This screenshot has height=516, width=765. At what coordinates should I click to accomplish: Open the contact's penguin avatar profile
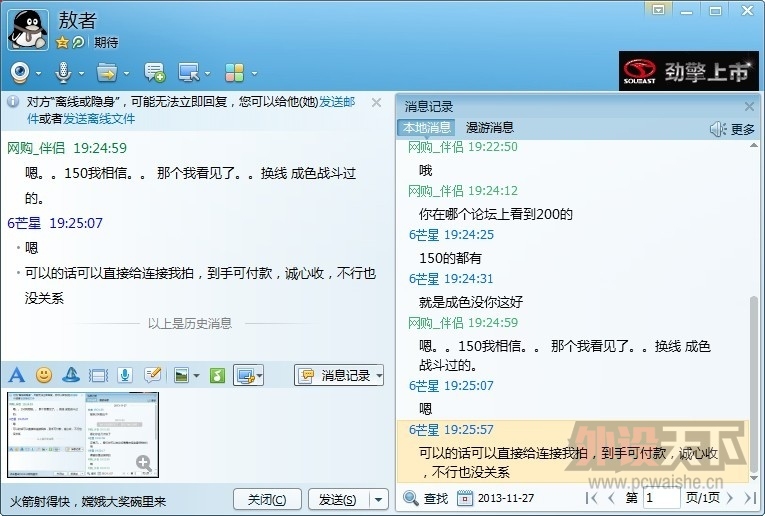coord(28,30)
